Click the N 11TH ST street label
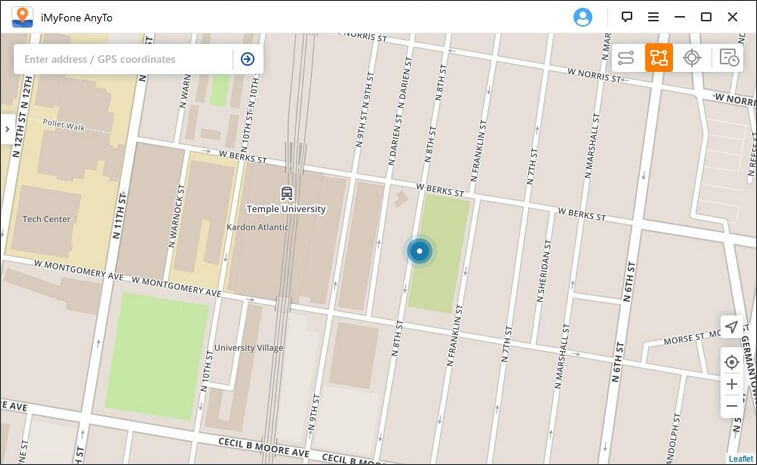Image resolution: width=757 pixels, height=465 pixels. click(x=119, y=215)
